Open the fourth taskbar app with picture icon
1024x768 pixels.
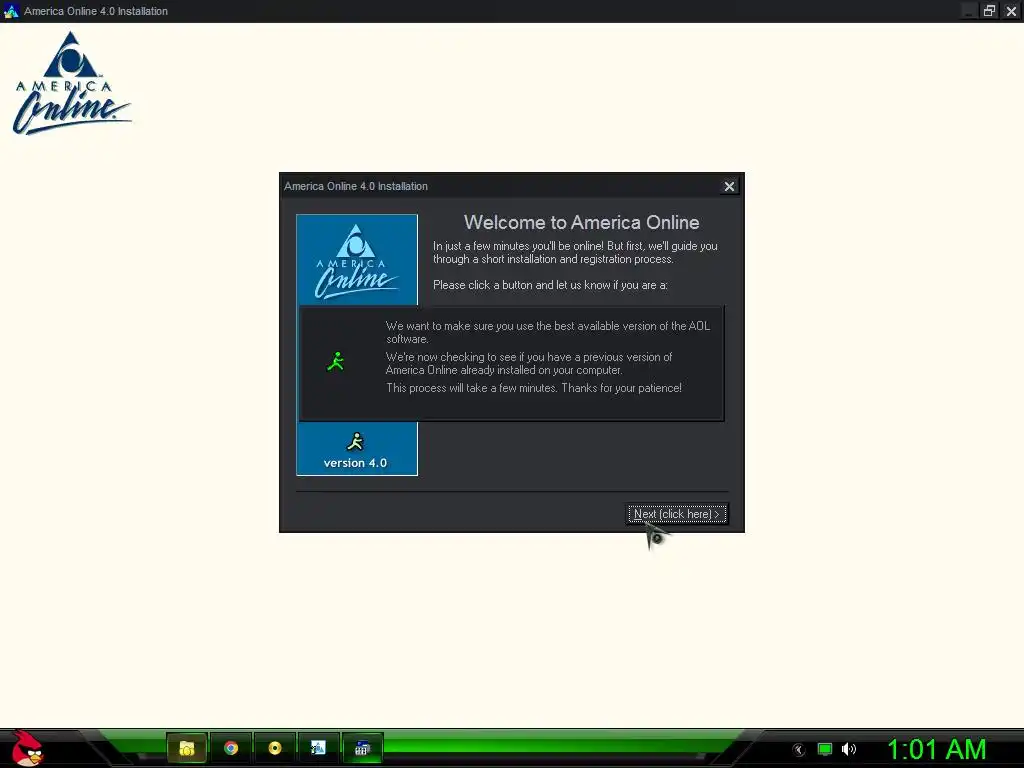318,748
